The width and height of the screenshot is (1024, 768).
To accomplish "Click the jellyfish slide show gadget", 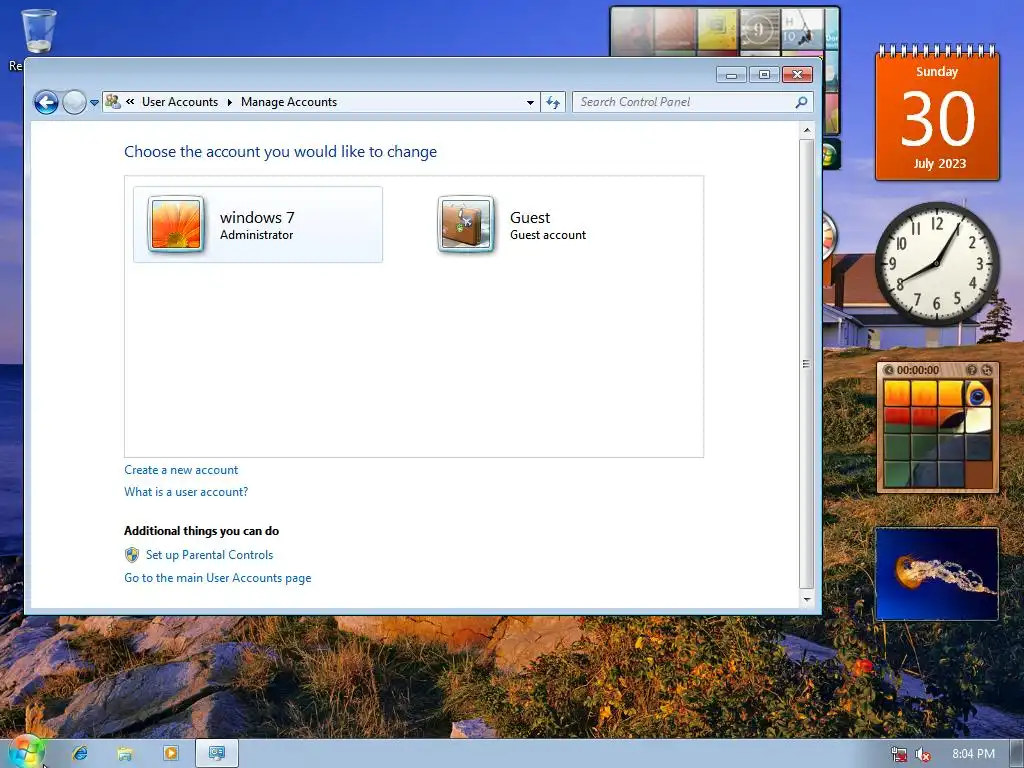I will coord(936,574).
